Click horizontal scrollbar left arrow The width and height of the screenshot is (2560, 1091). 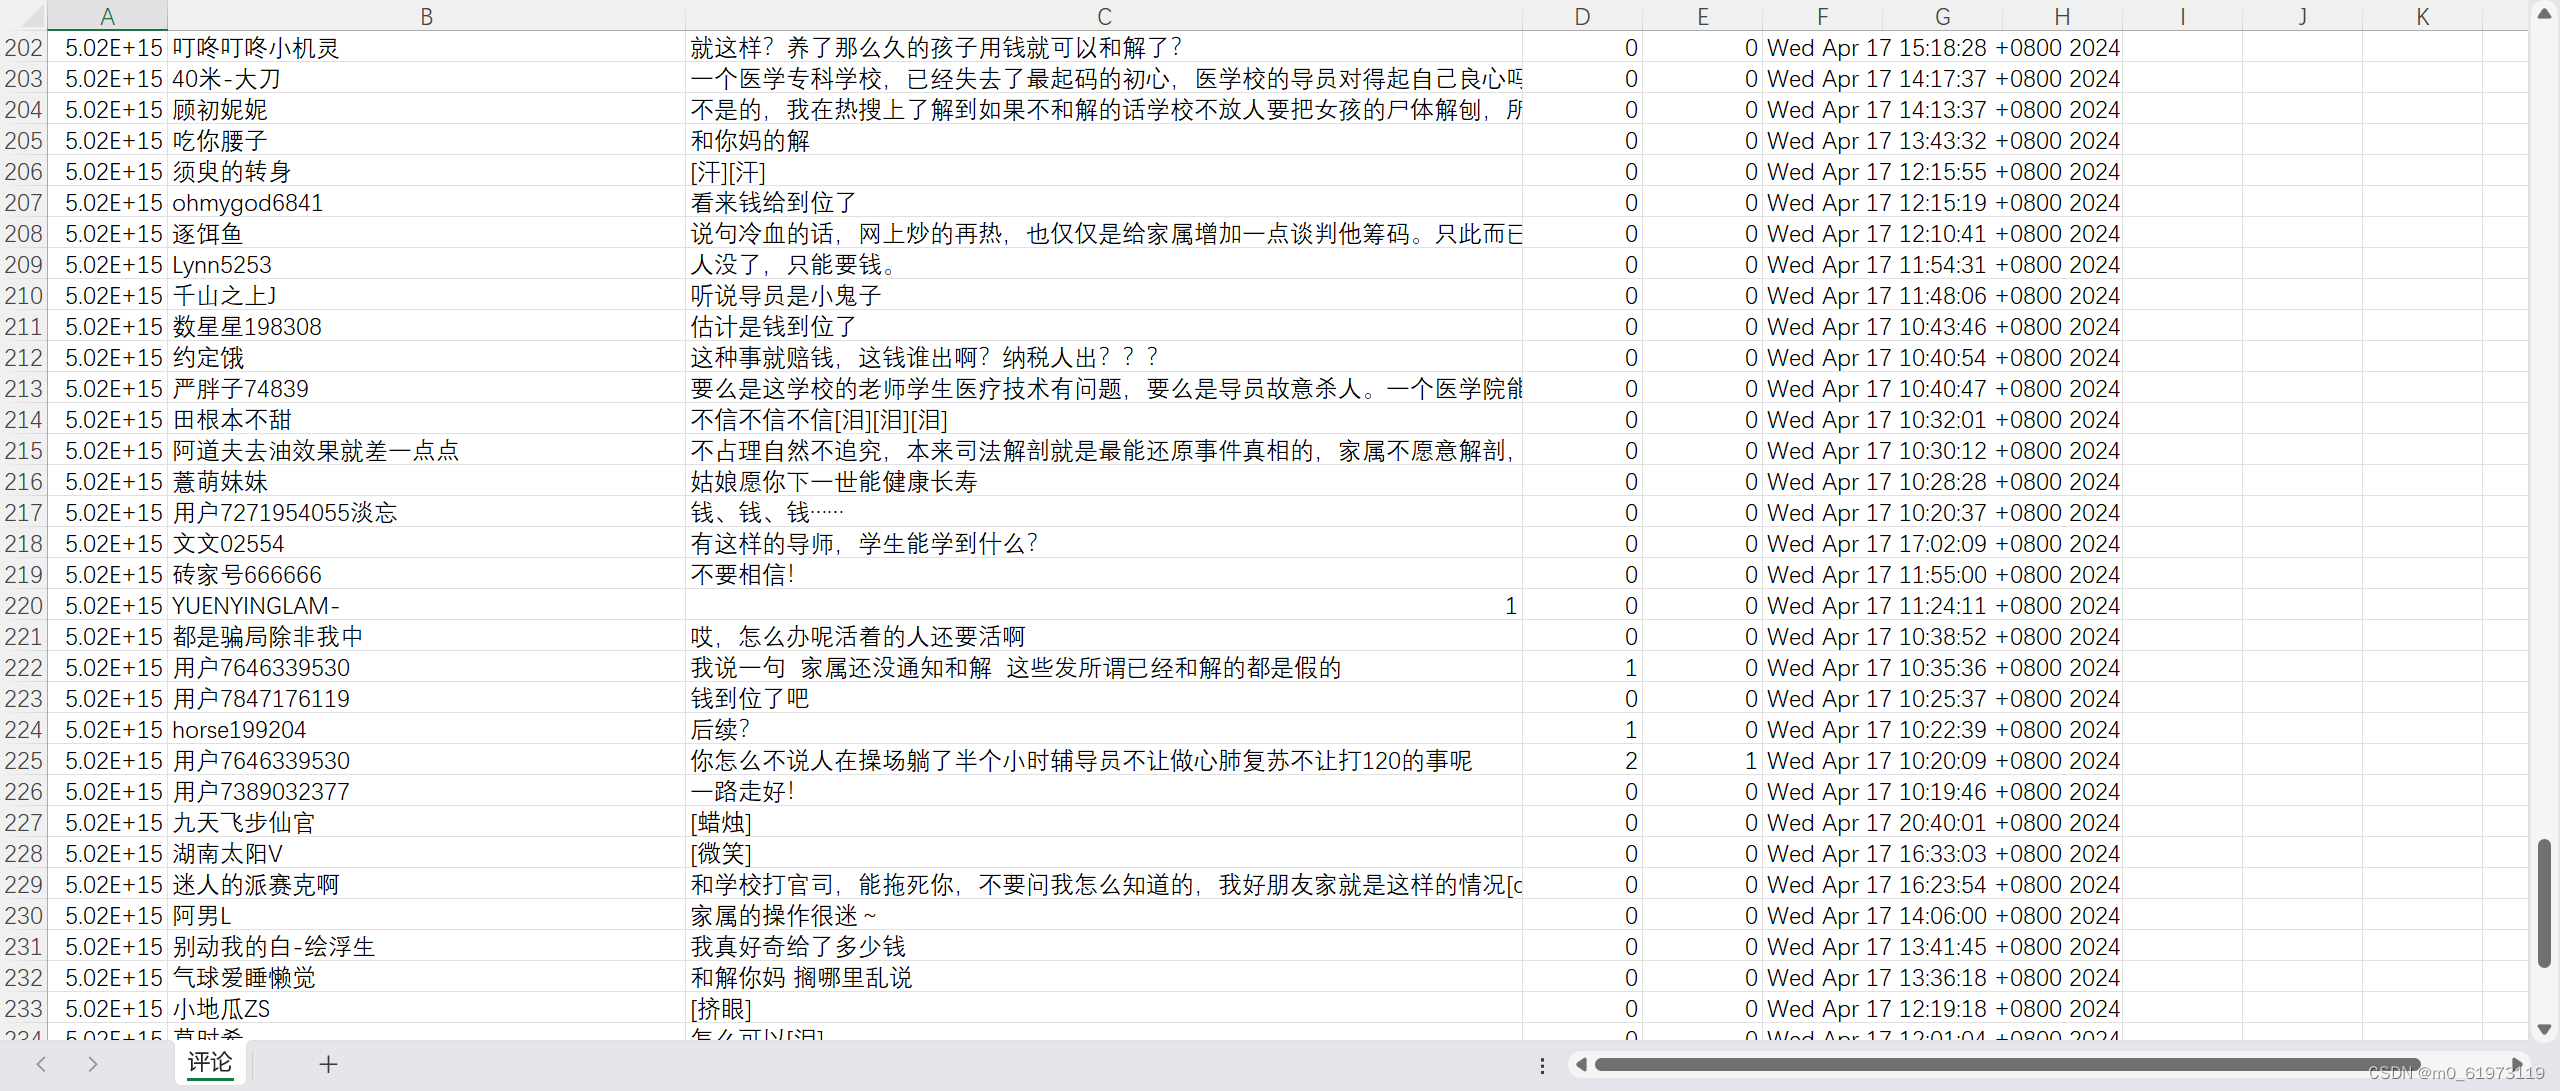[1581, 1065]
